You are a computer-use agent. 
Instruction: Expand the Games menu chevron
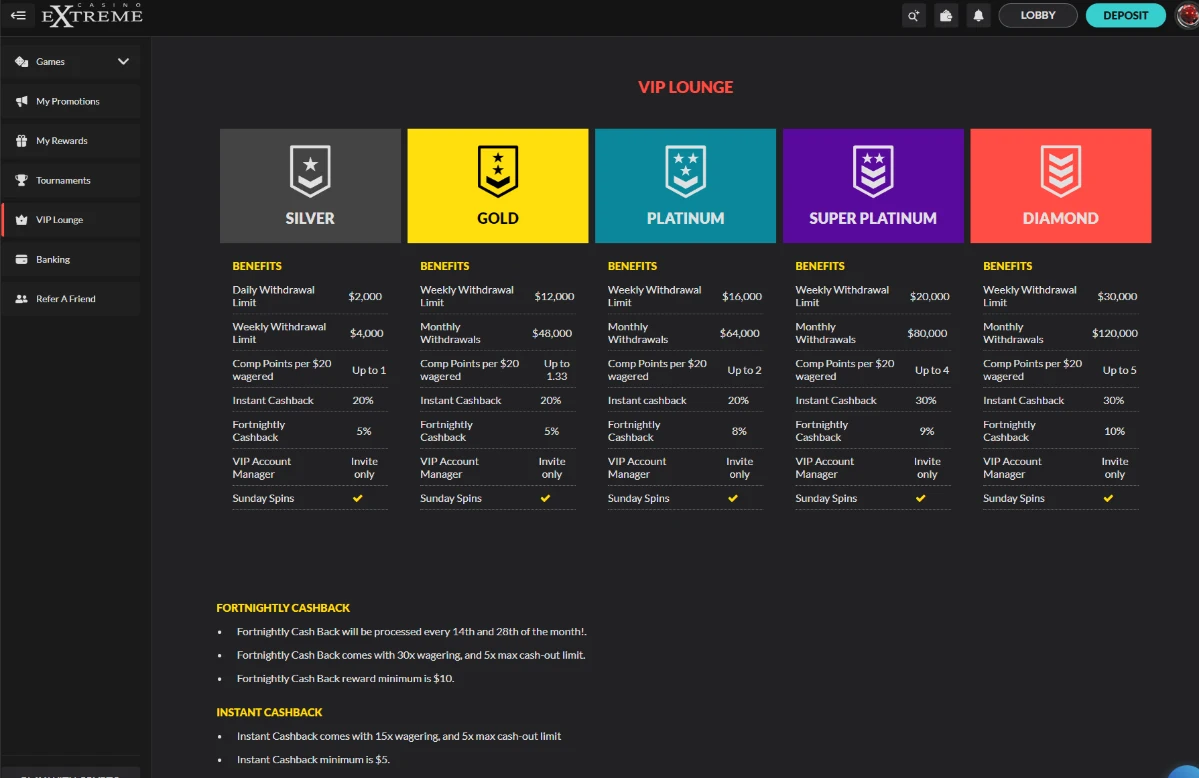point(123,61)
